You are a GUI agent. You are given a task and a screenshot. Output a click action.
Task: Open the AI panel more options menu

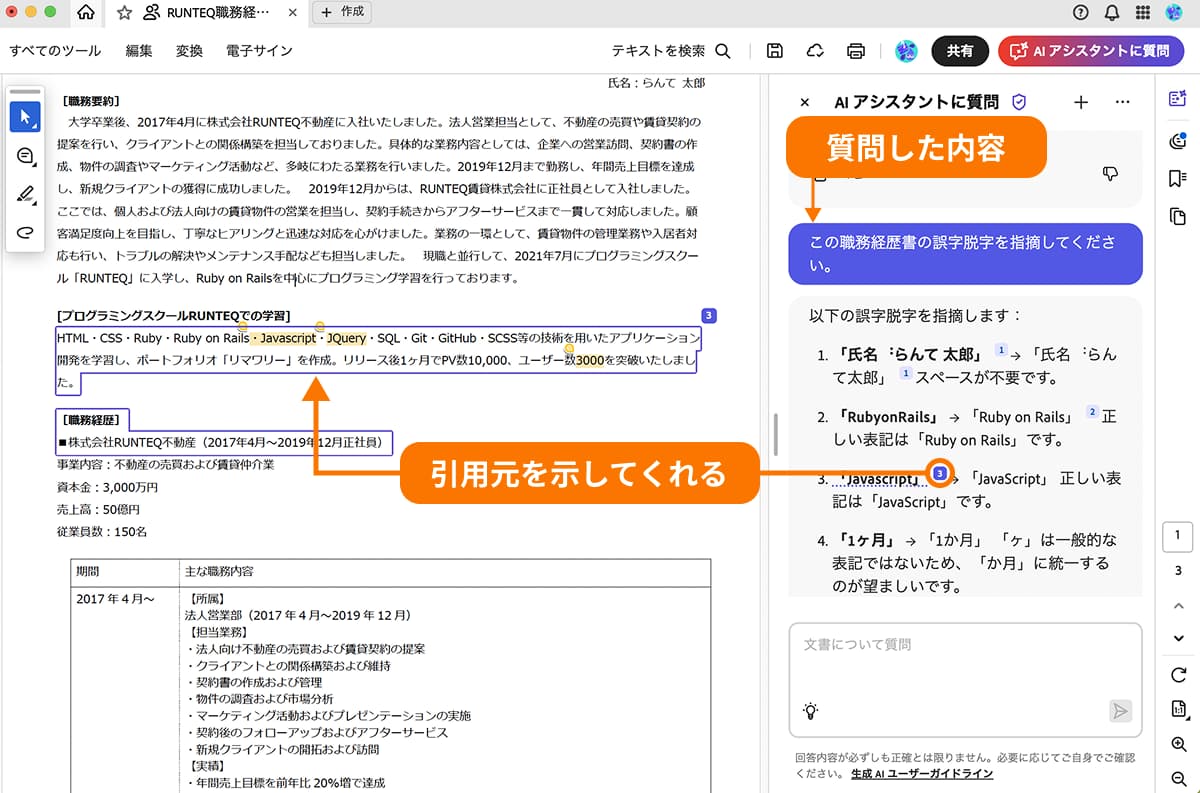(x=1122, y=102)
